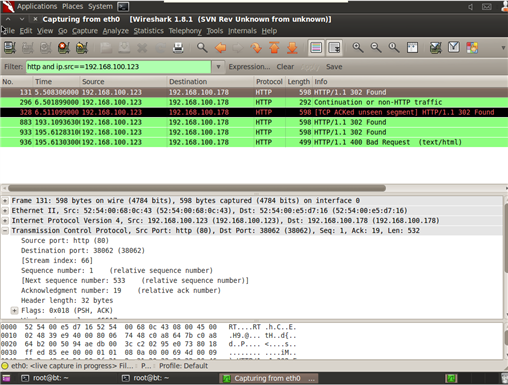Select packet 328 TCP ACKed unseen segment
This screenshot has width=508, height=385.
click(254, 112)
